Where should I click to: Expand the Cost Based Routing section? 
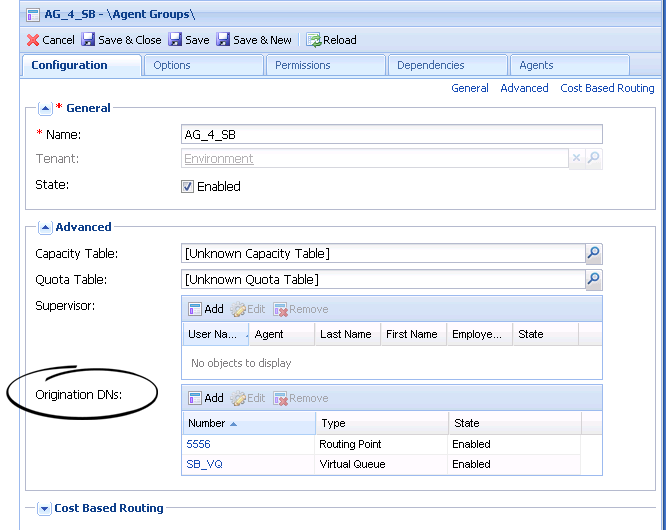(45, 508)
